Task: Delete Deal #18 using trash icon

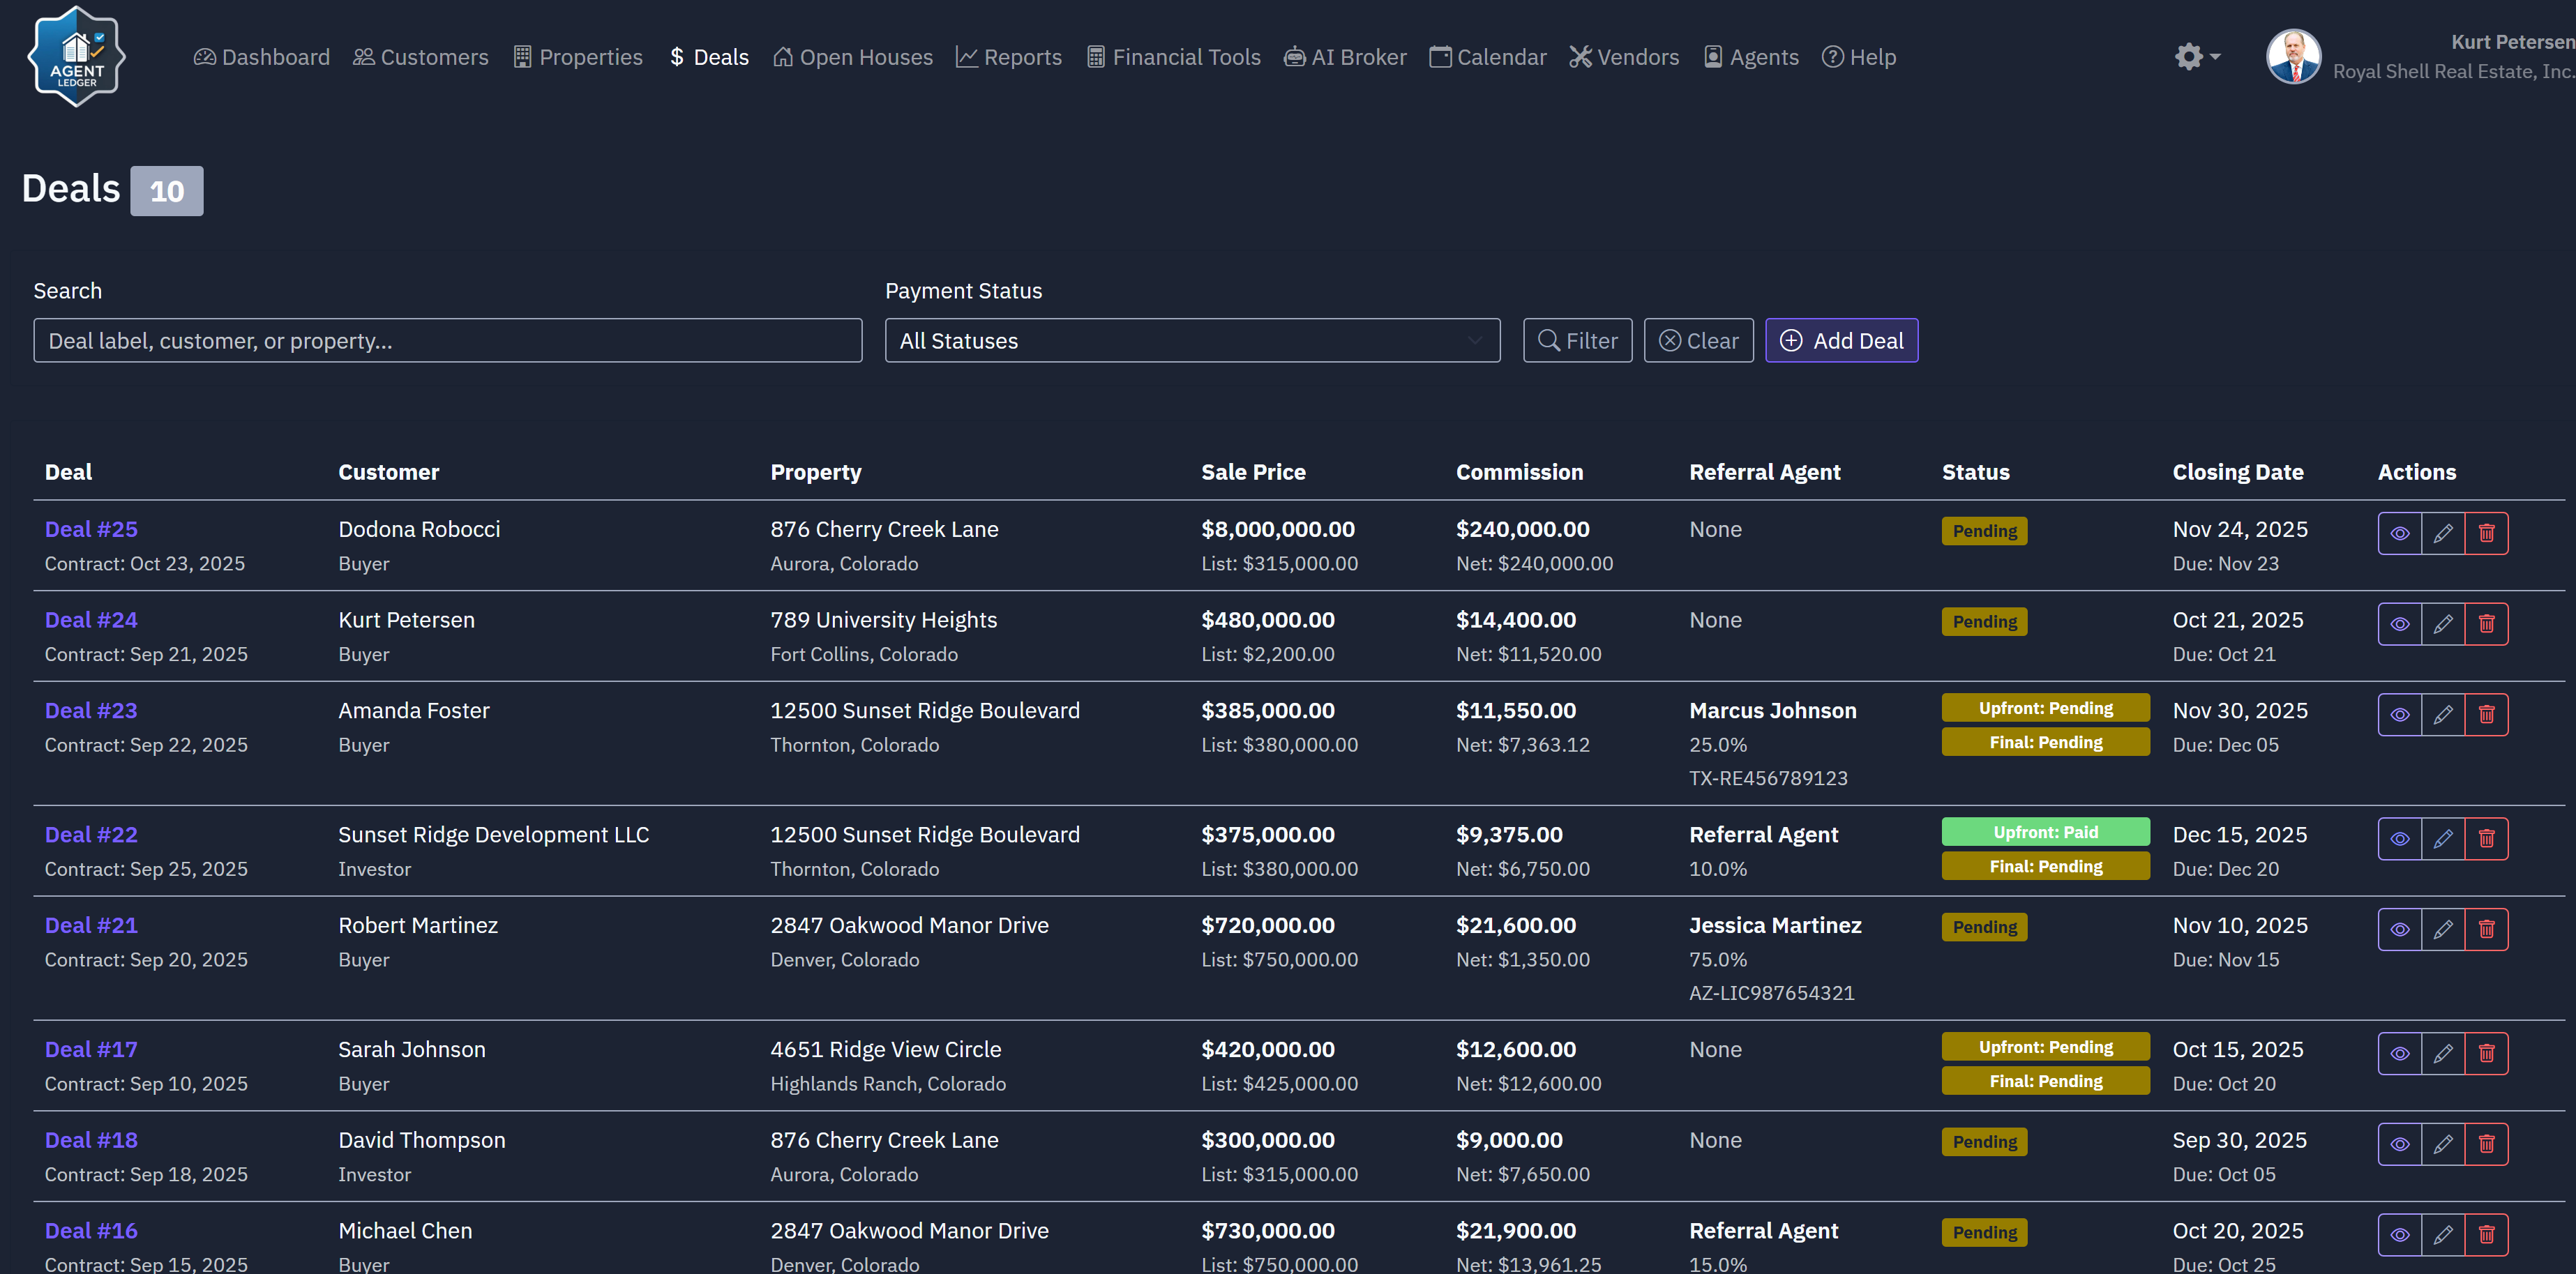Action: [x=2487, y=1143]
